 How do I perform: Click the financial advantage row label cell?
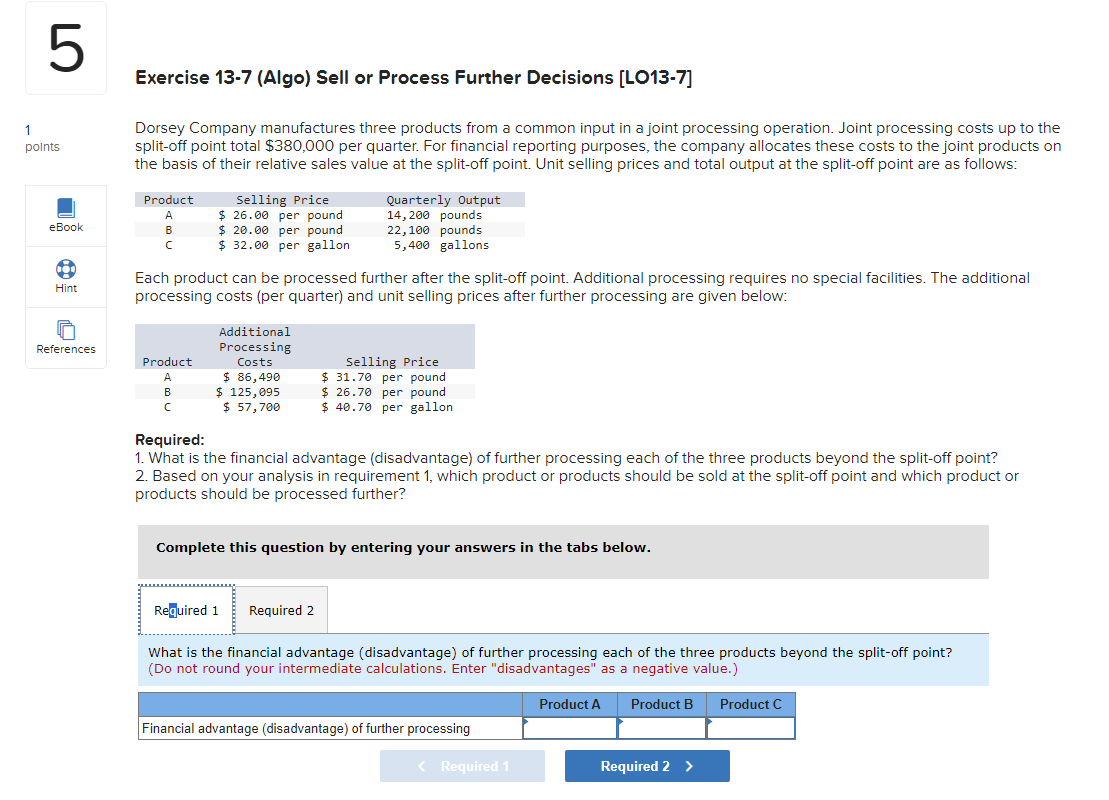pos(330,728)
